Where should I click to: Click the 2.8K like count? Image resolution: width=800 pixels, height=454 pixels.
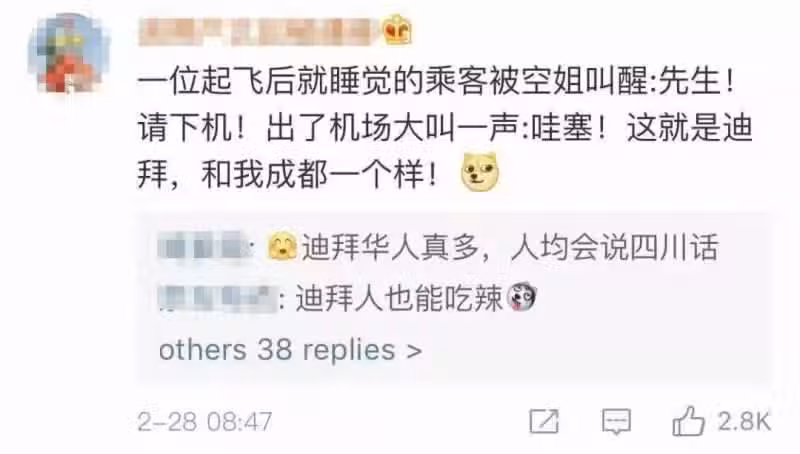744,421
